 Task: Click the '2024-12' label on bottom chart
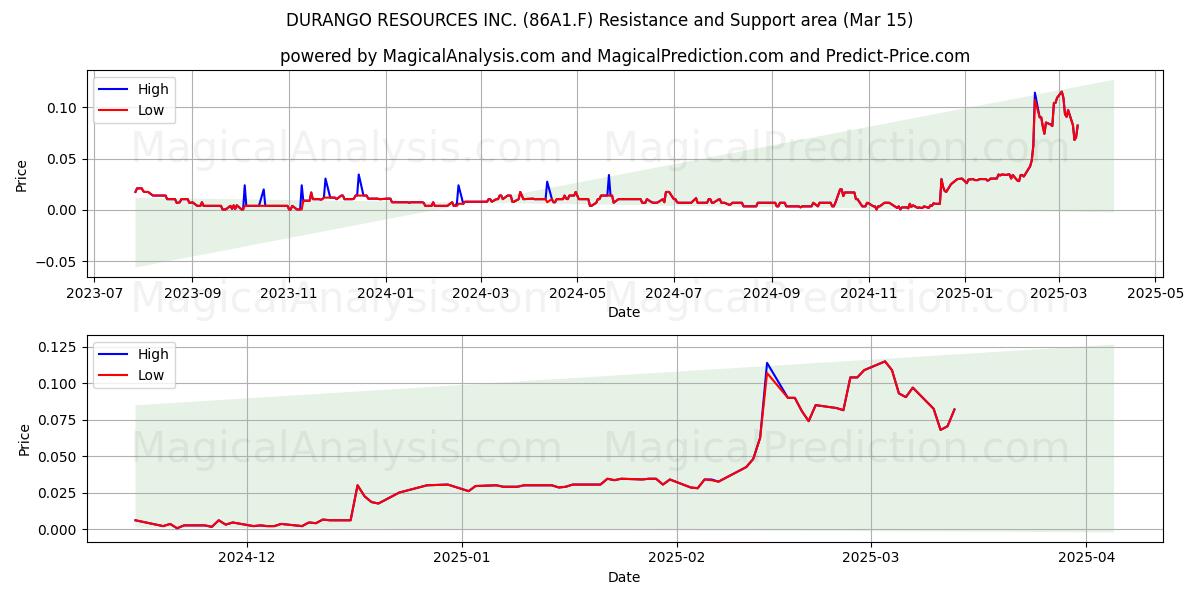coord(246,558)
